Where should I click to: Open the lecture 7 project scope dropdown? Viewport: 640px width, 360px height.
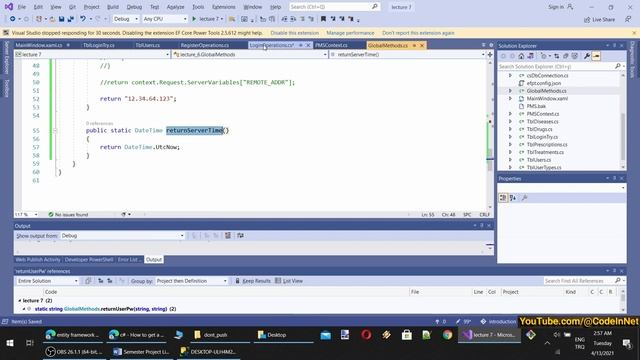[x=92, y=54]
